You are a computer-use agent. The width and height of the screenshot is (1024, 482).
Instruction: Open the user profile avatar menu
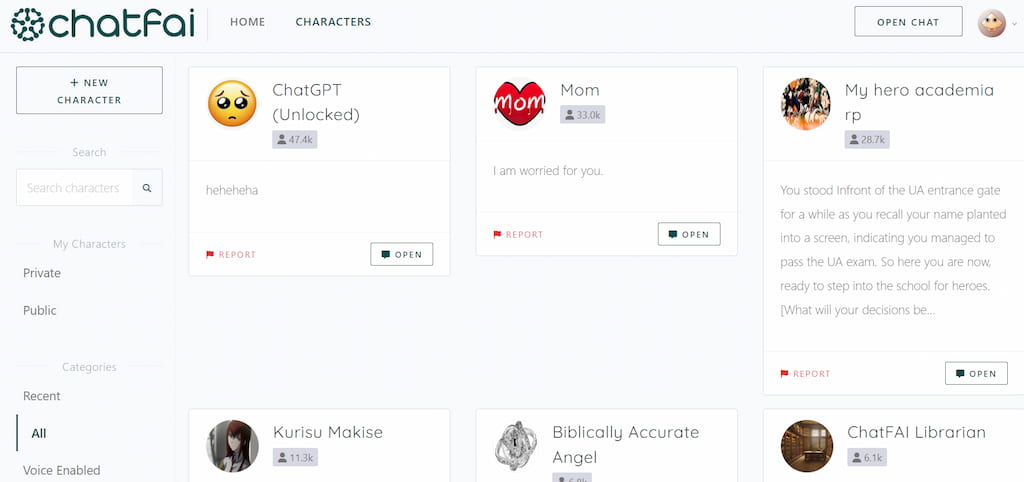(x=992, y=23)
